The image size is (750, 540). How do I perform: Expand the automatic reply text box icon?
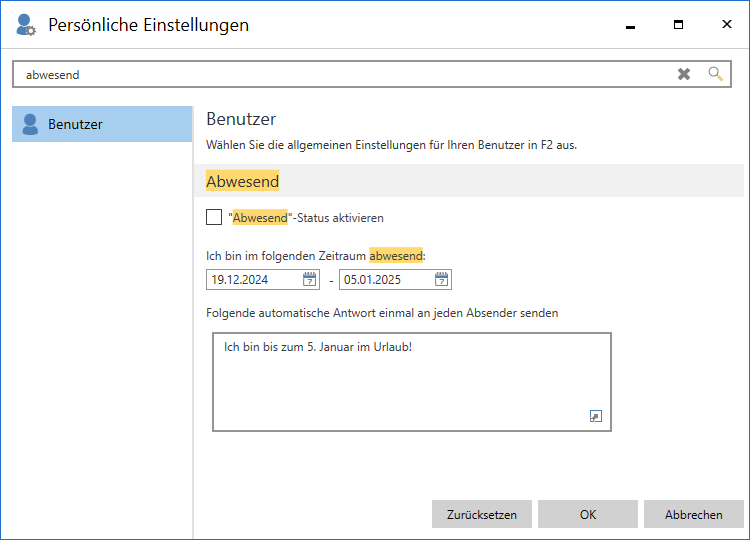coord(596,416)
